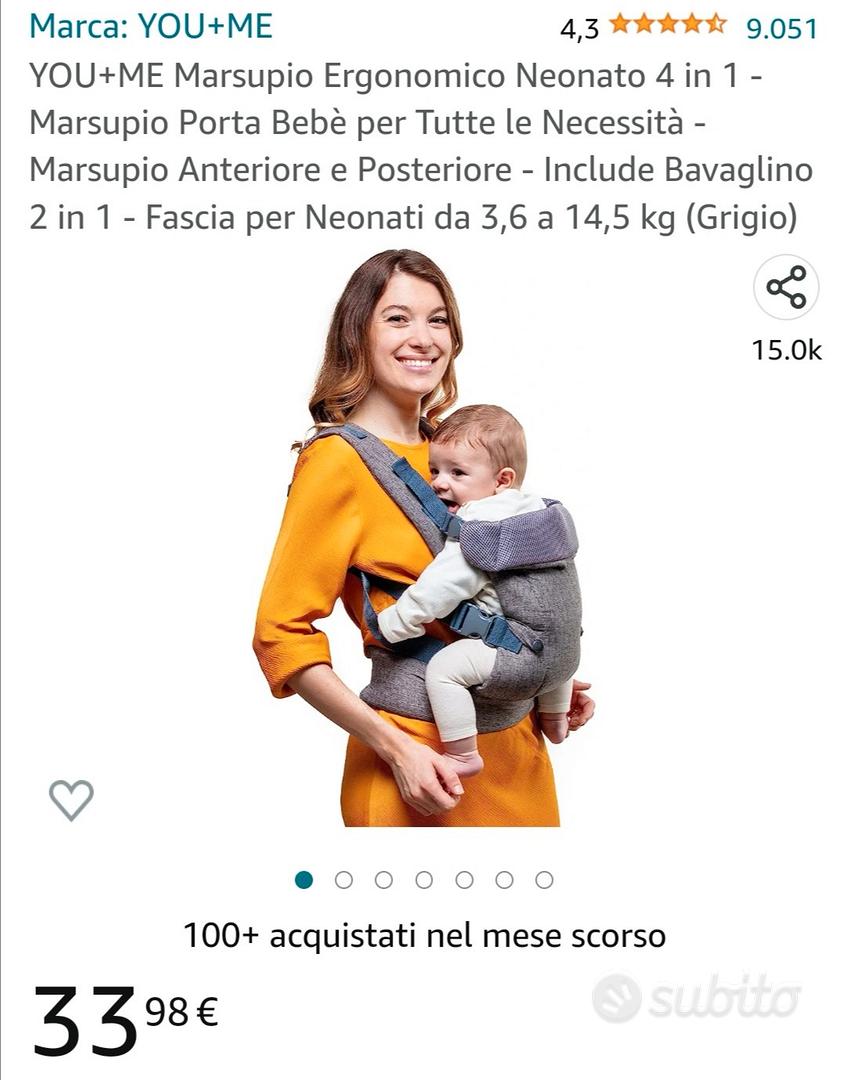
Task: Tap the Subito watermark logo
Action: click(x=697, y=997)
